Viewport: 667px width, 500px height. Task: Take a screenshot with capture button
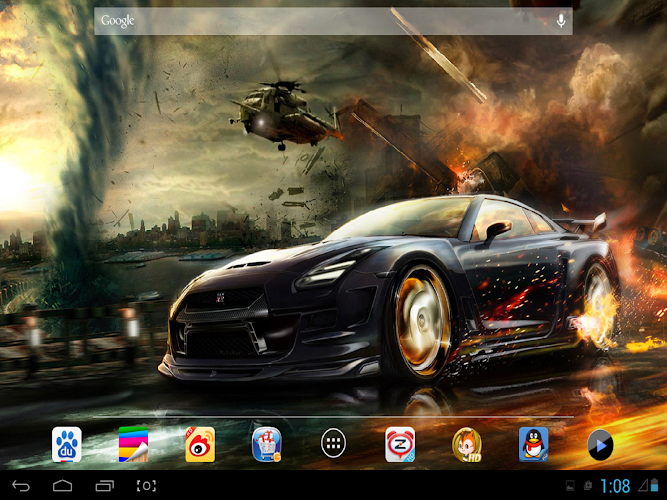pos(146,486)
